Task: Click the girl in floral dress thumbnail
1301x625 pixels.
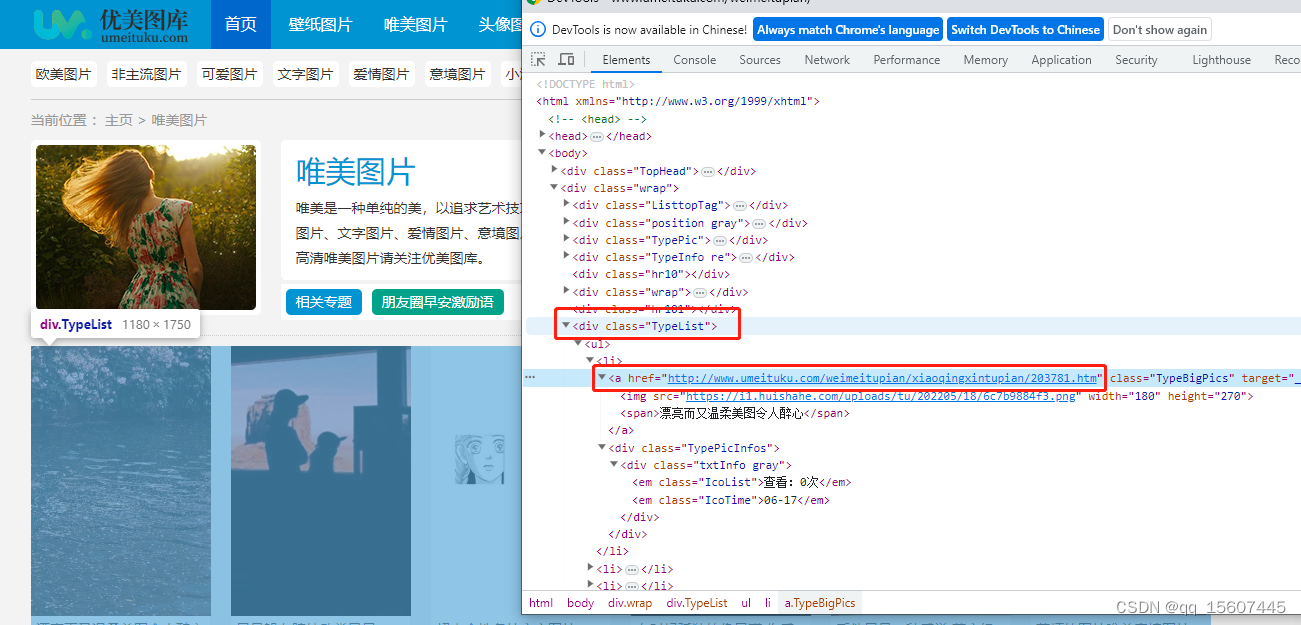Action: point(146,227)
